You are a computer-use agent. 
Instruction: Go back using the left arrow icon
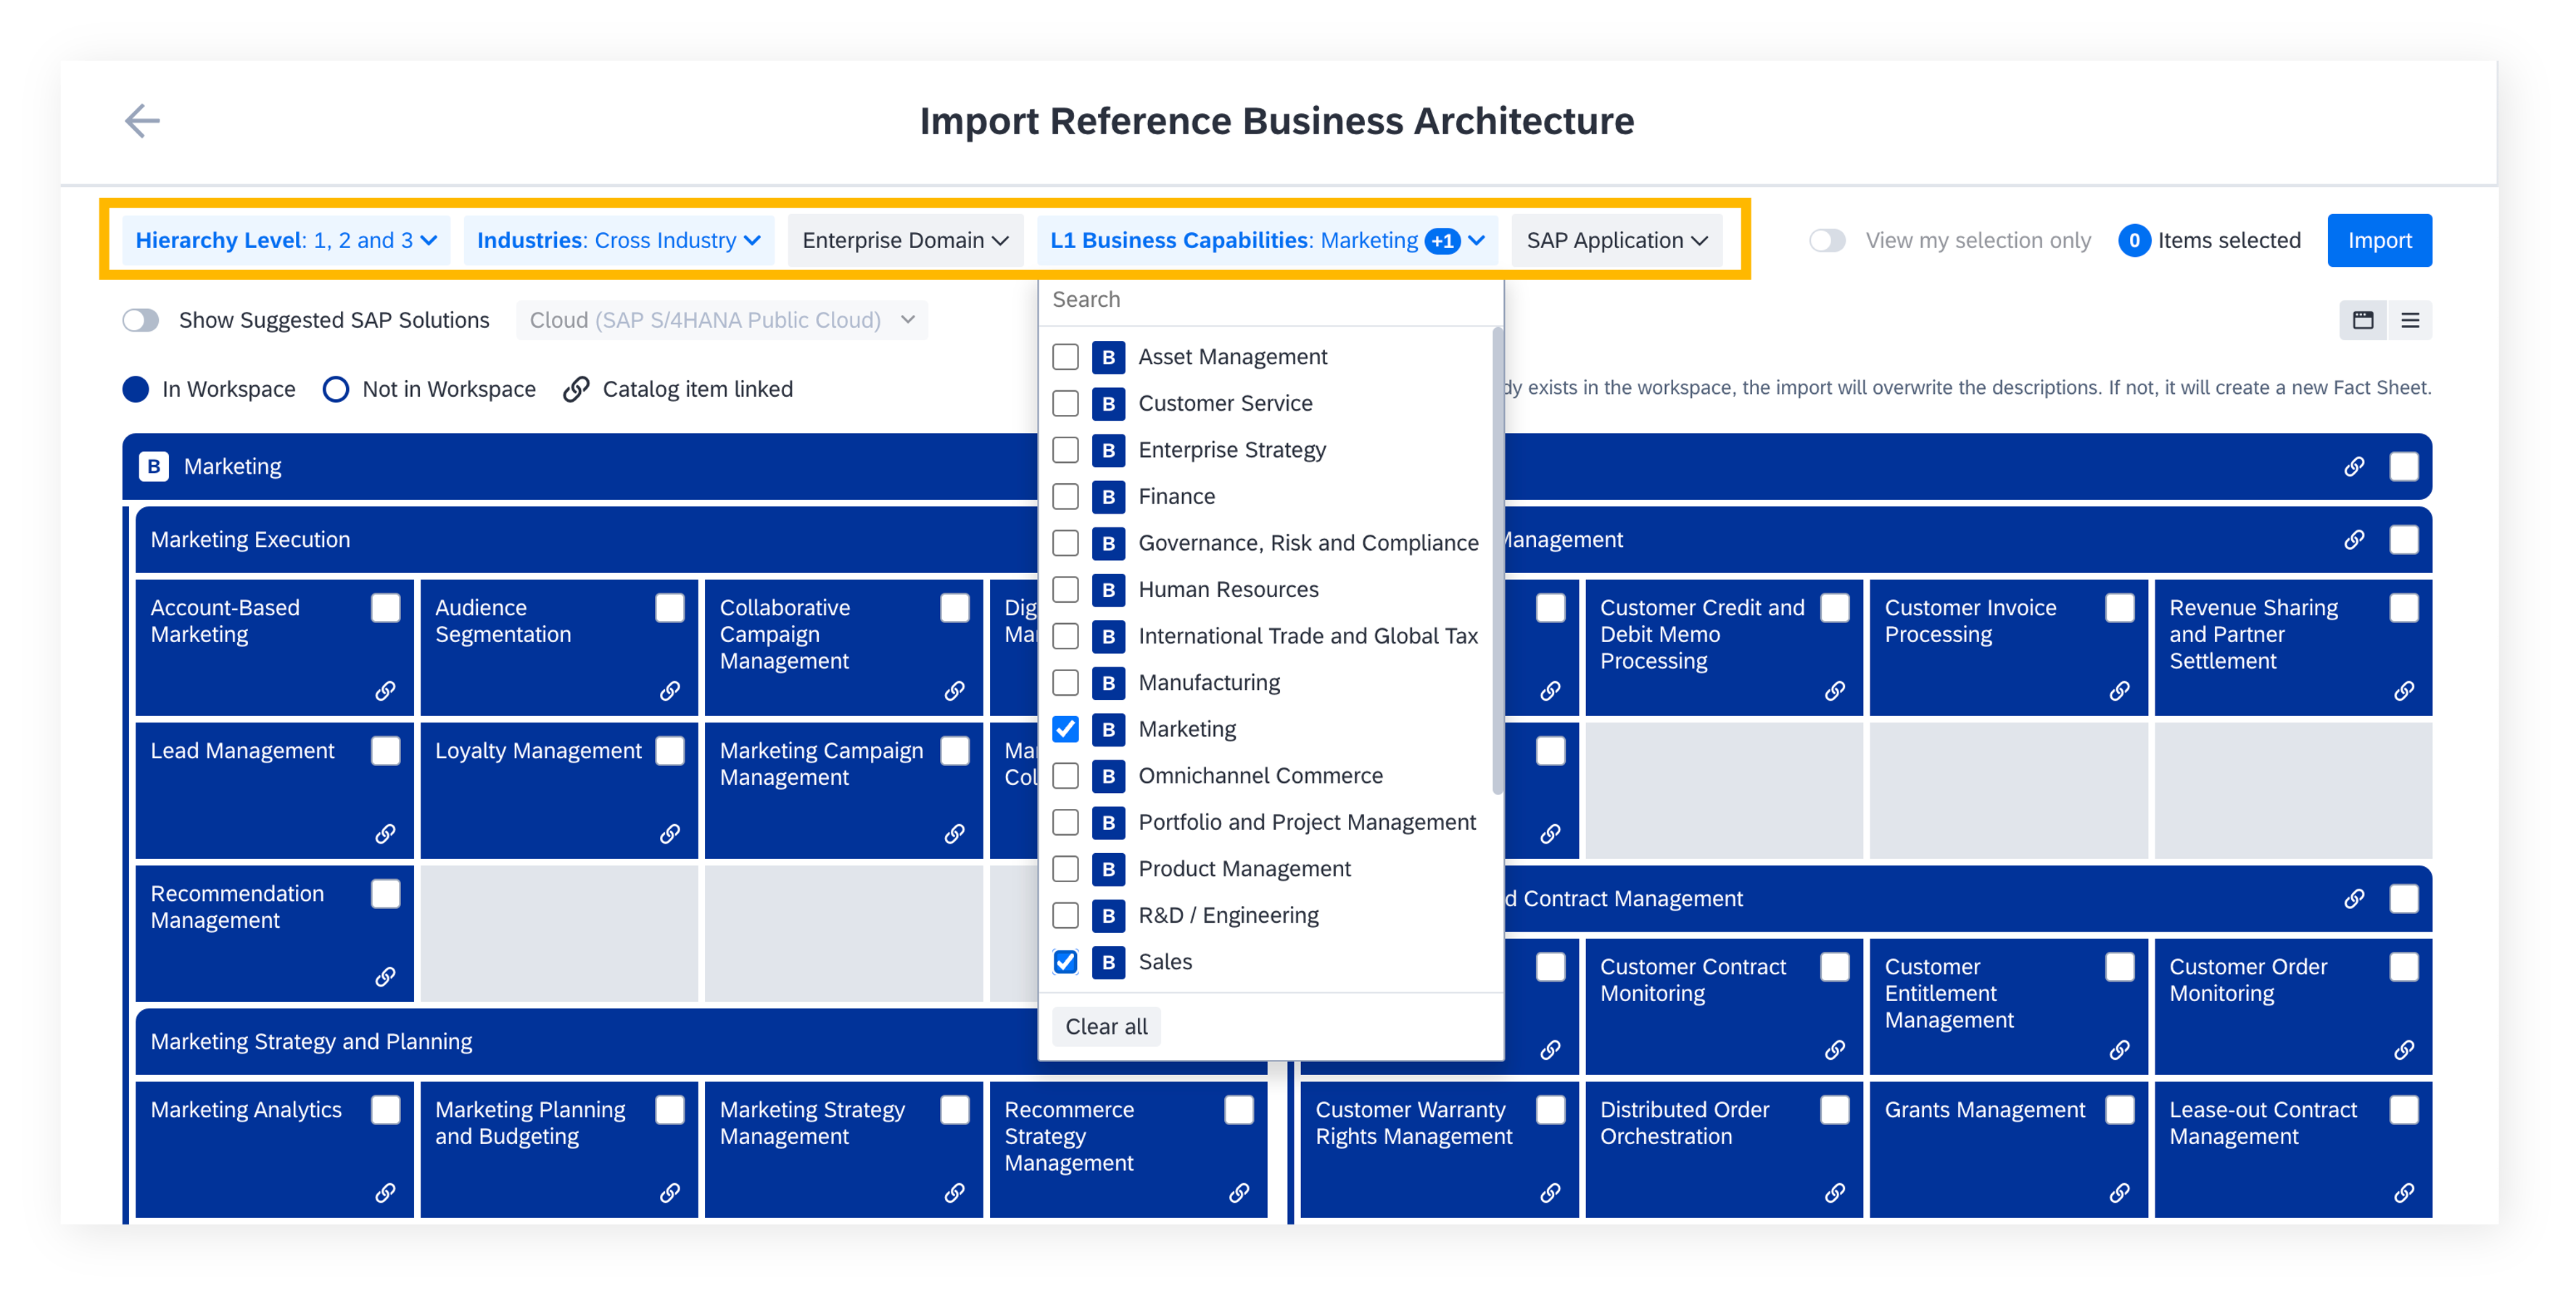coord(142,121)
